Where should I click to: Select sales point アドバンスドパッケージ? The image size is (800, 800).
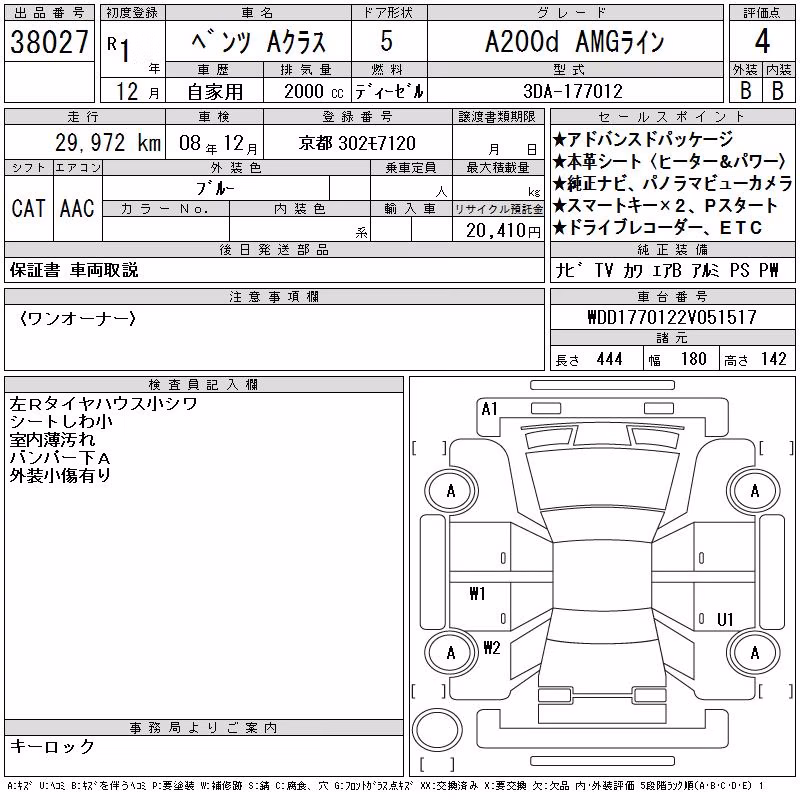[x=643, y=139]
